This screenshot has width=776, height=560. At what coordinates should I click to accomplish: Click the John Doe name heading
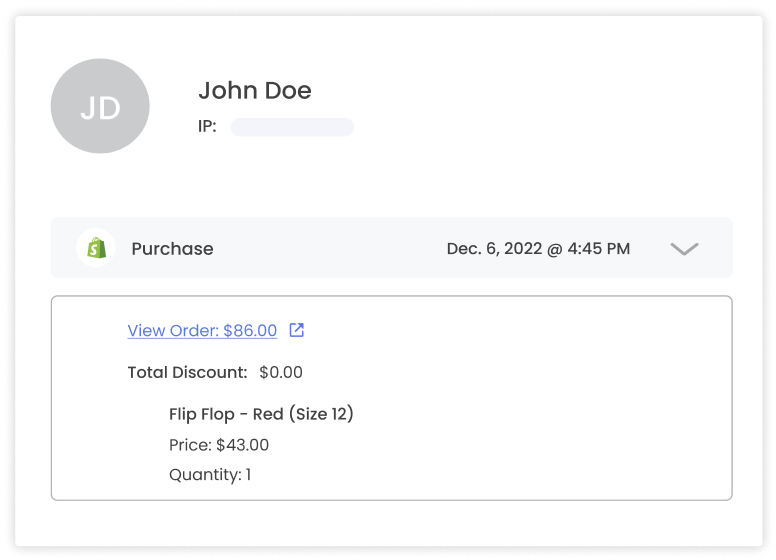[255, 91]
